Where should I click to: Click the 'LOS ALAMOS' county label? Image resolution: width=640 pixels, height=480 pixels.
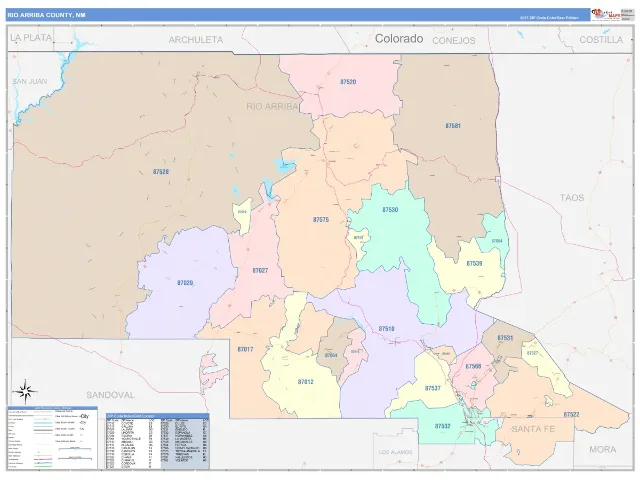click(396, 452)
